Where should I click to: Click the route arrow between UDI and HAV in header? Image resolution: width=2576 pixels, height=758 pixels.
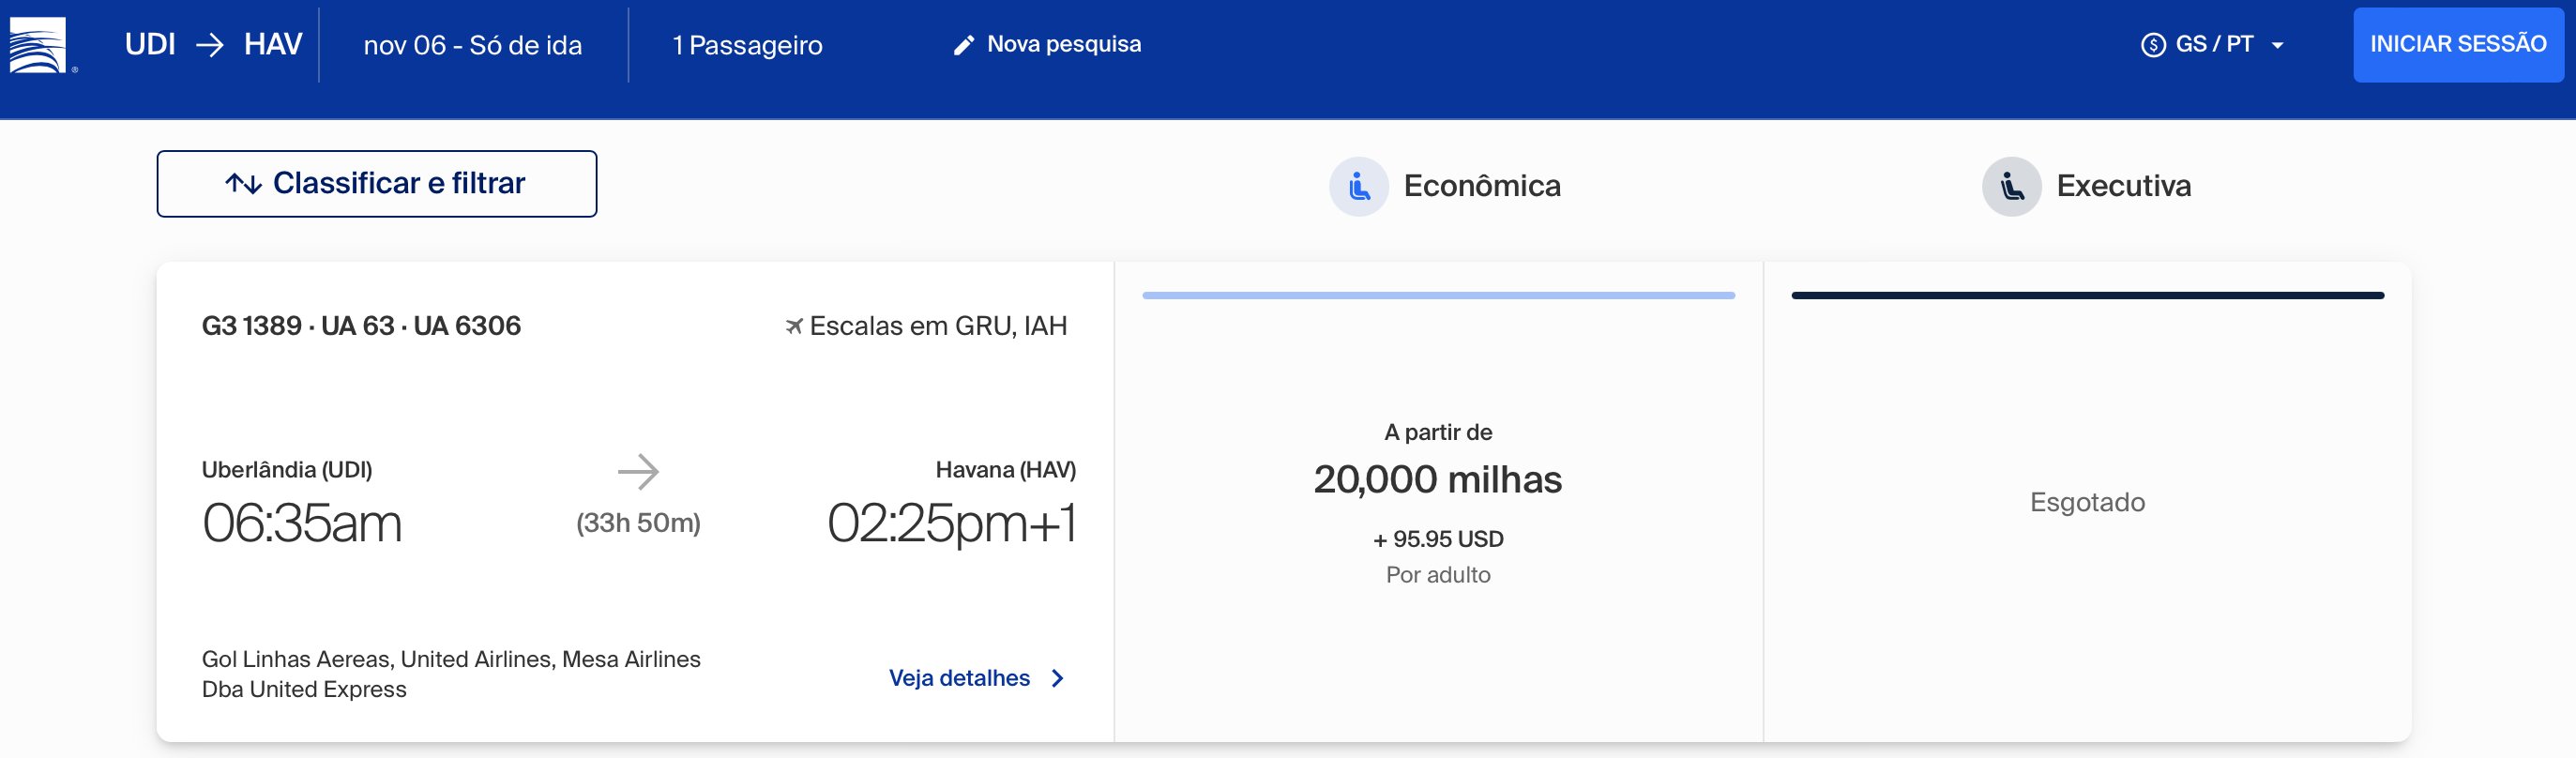(x=209, y=45)
